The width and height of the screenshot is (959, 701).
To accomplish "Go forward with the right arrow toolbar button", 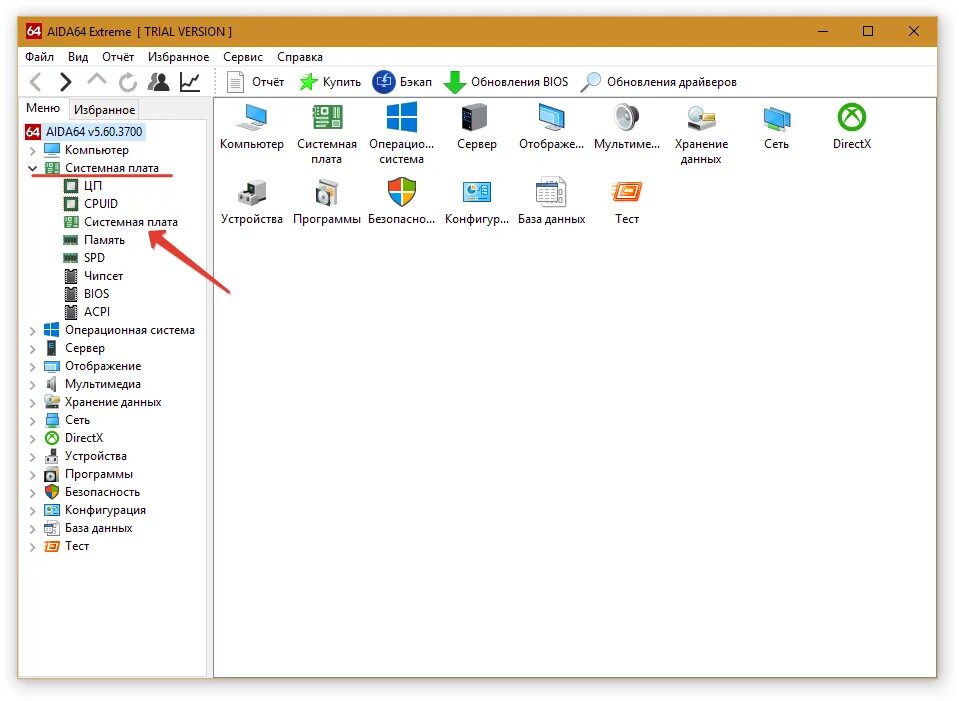I will [x=65, y=81].
